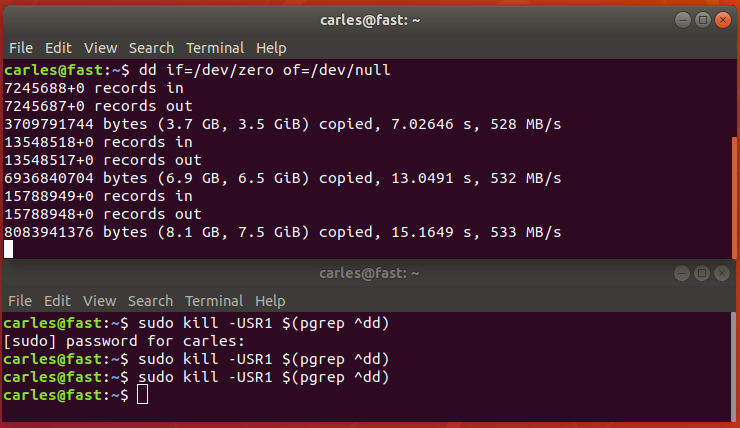740x428 pixels.
Task: Click the top terminal's orange scrollbar
Action: coord(734,197)
